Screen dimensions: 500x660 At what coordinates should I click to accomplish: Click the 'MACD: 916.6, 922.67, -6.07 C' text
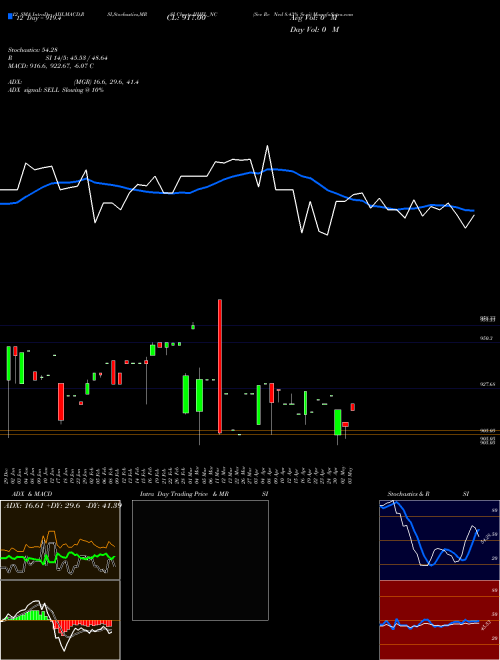tap(51, 66)
